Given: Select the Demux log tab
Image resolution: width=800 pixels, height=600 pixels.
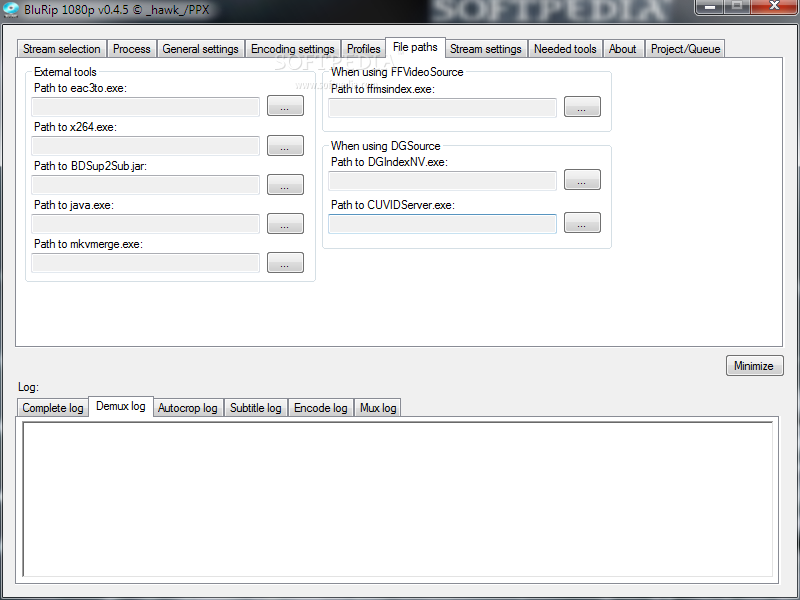Looking at the screenshot, I should point(121,406).
